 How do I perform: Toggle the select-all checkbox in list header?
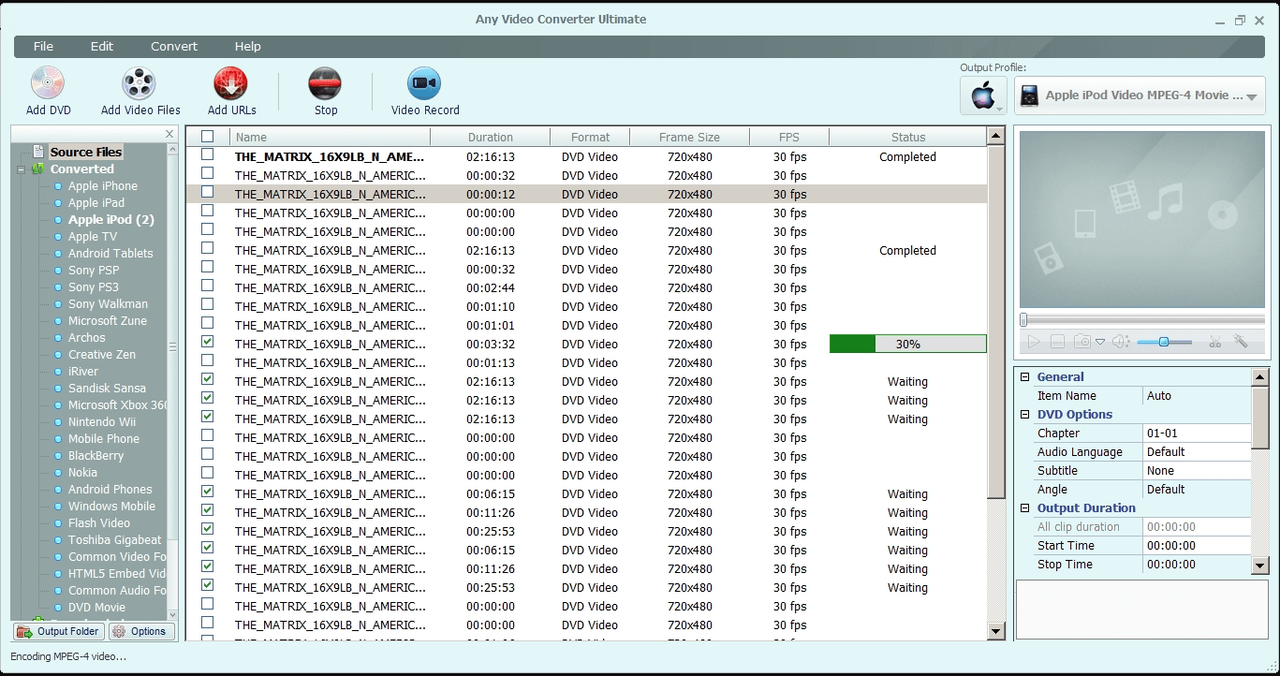click(207, 137)
